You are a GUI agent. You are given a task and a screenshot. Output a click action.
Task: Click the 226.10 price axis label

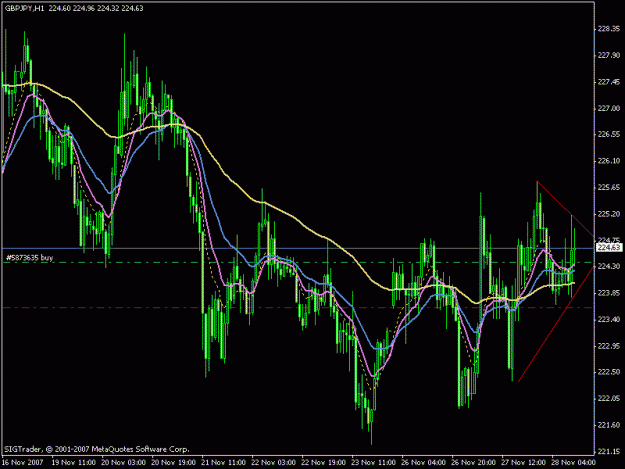(x=609, y=161)
